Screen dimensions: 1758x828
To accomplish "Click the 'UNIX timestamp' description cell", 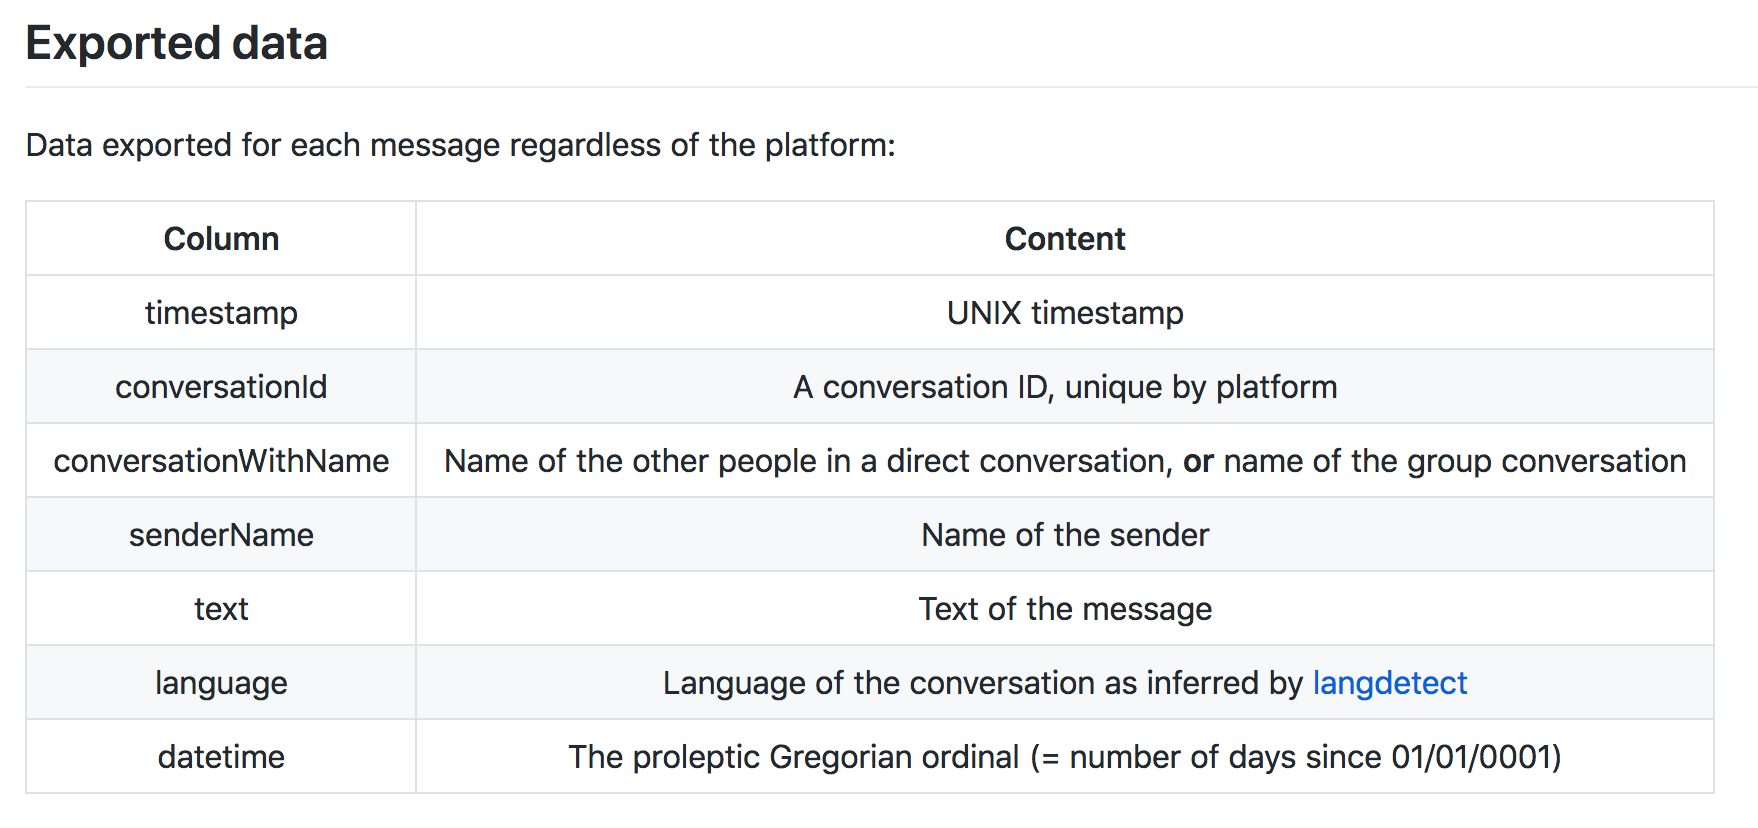I will 1064,313.
